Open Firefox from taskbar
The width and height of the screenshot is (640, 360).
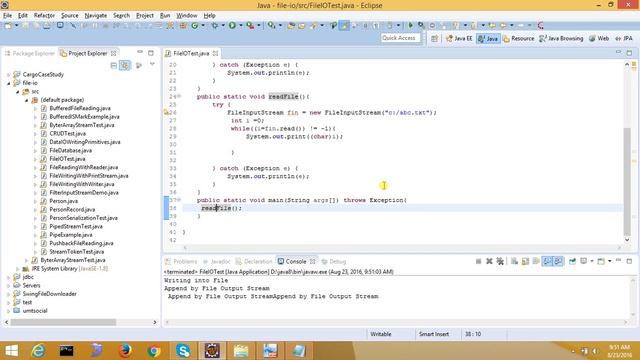[125, 351]
